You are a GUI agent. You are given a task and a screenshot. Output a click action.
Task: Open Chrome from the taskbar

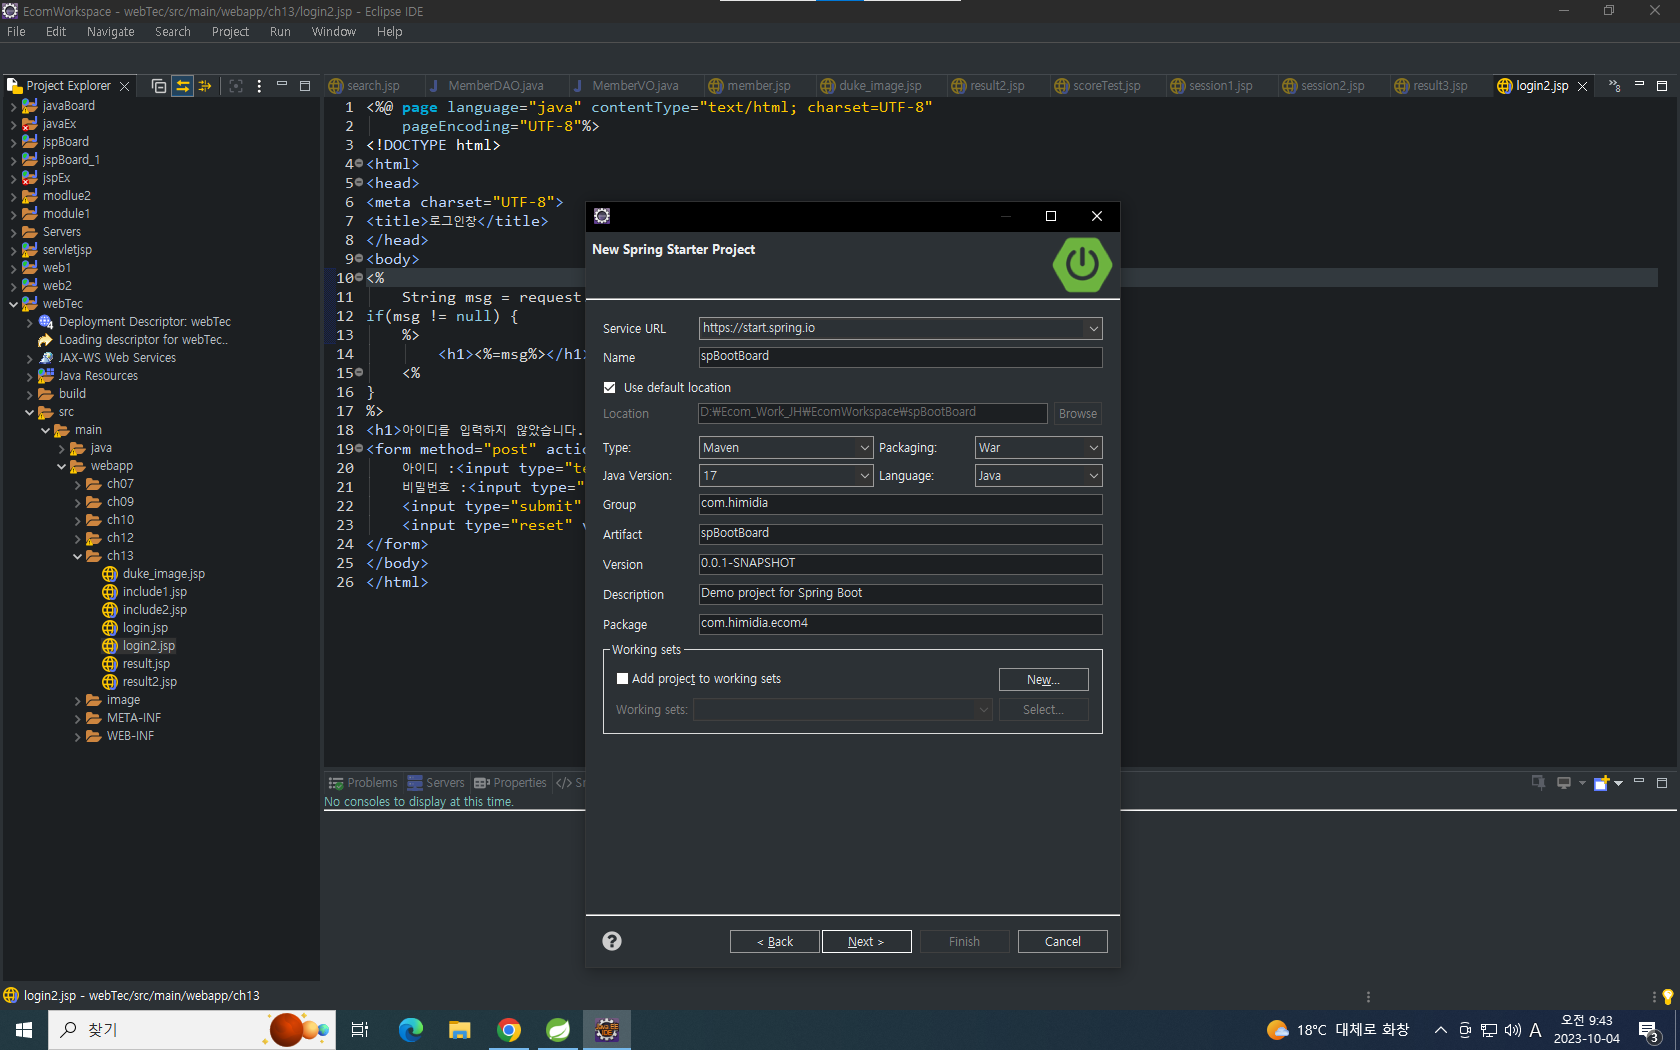[509, 1029]
